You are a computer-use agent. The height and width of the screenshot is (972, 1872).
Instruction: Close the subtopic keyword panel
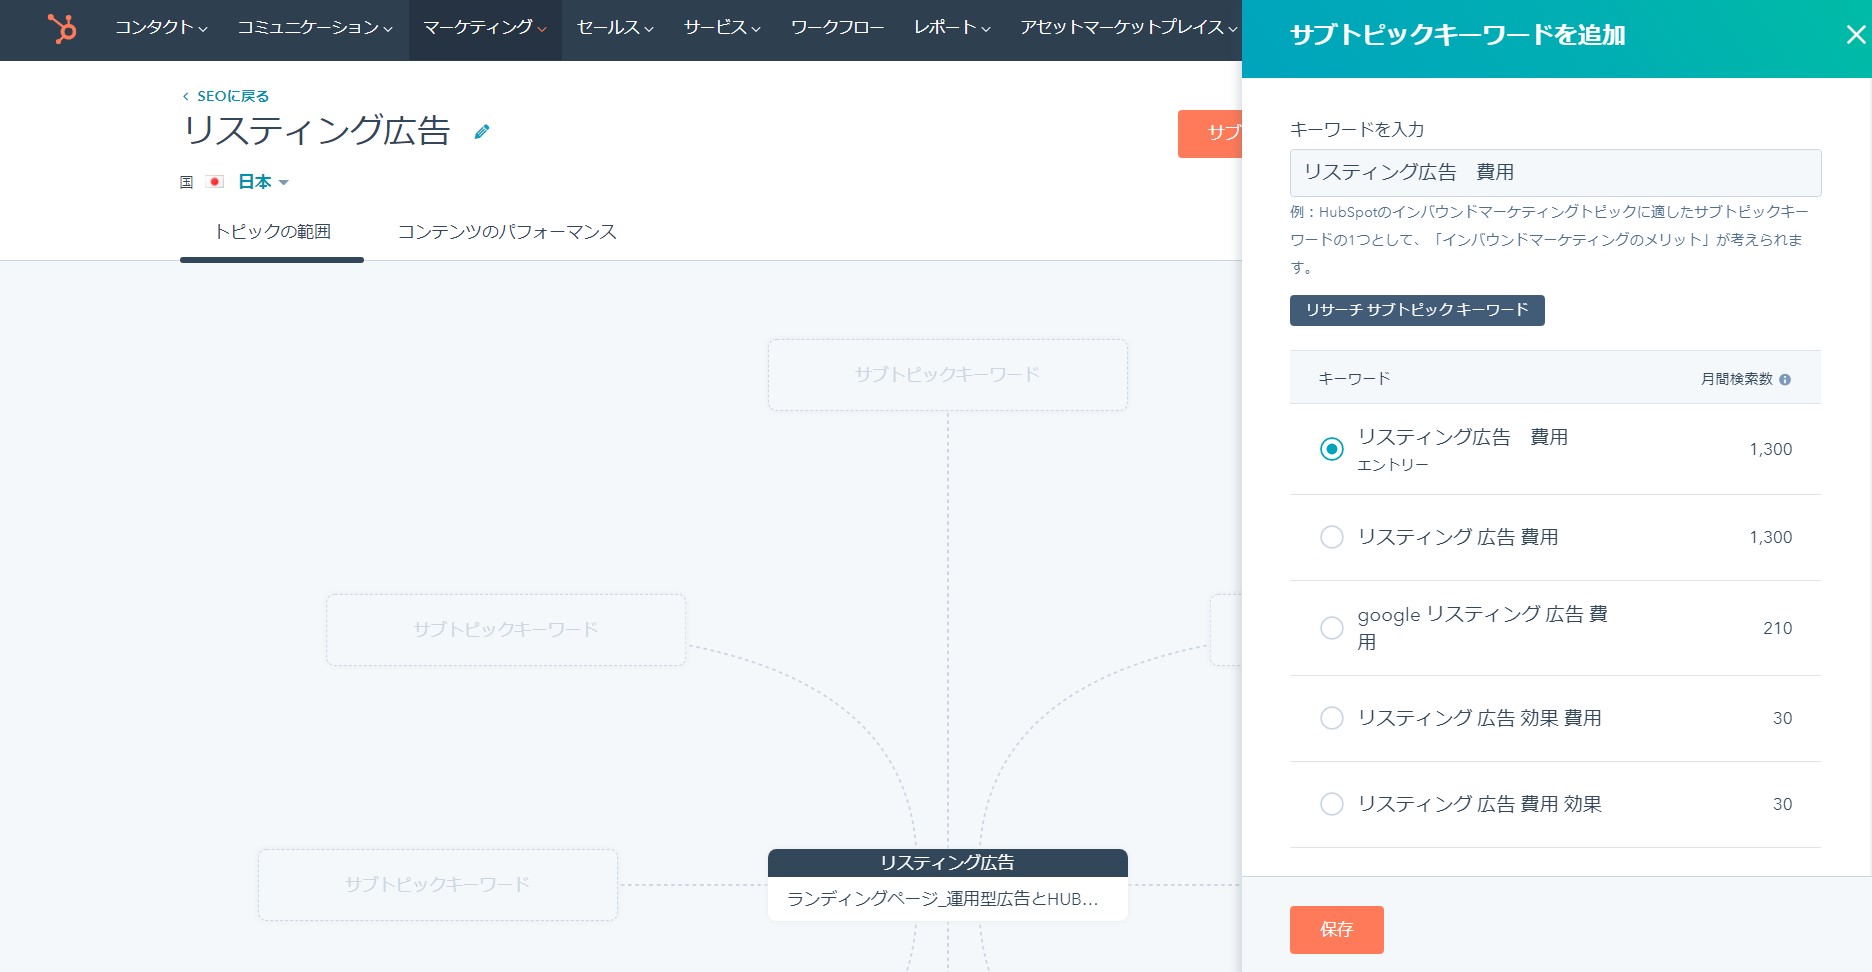(x=1855, y=35)
